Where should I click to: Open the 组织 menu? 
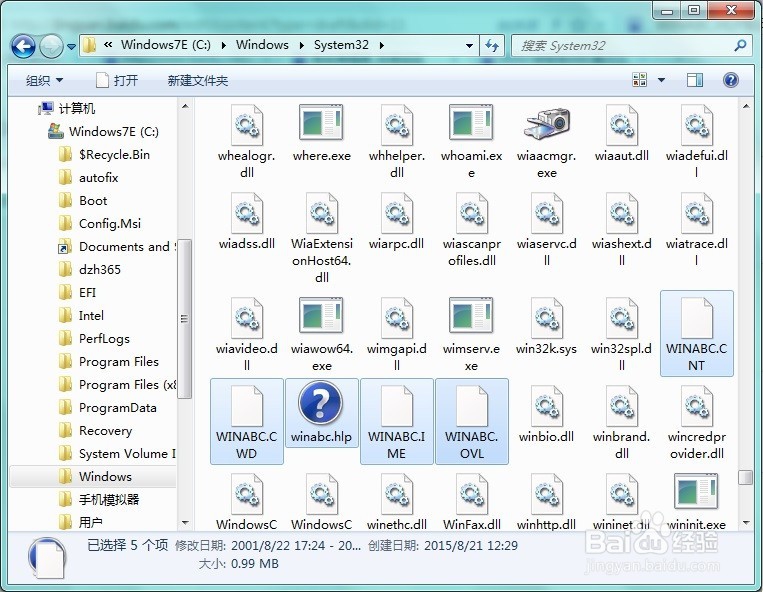click(x=44, y=80)
